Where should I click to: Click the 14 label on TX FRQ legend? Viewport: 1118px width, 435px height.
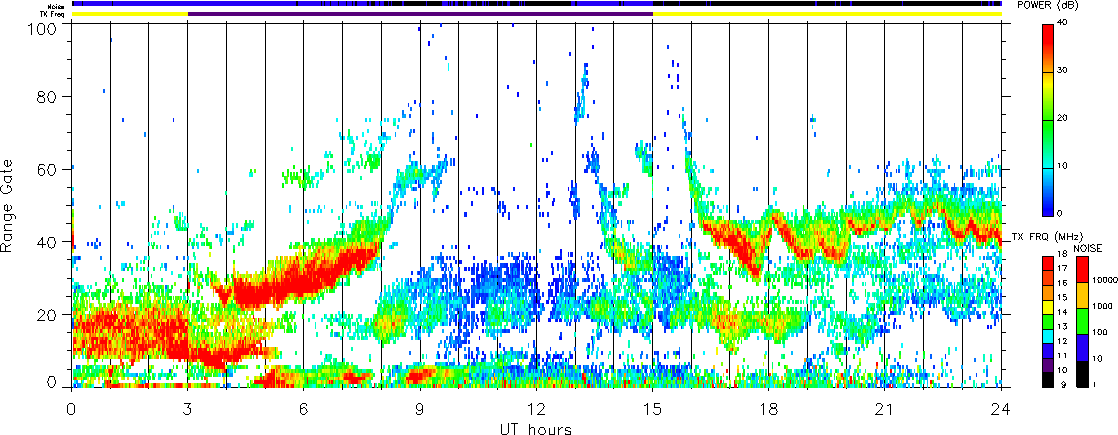point(1062,312)
